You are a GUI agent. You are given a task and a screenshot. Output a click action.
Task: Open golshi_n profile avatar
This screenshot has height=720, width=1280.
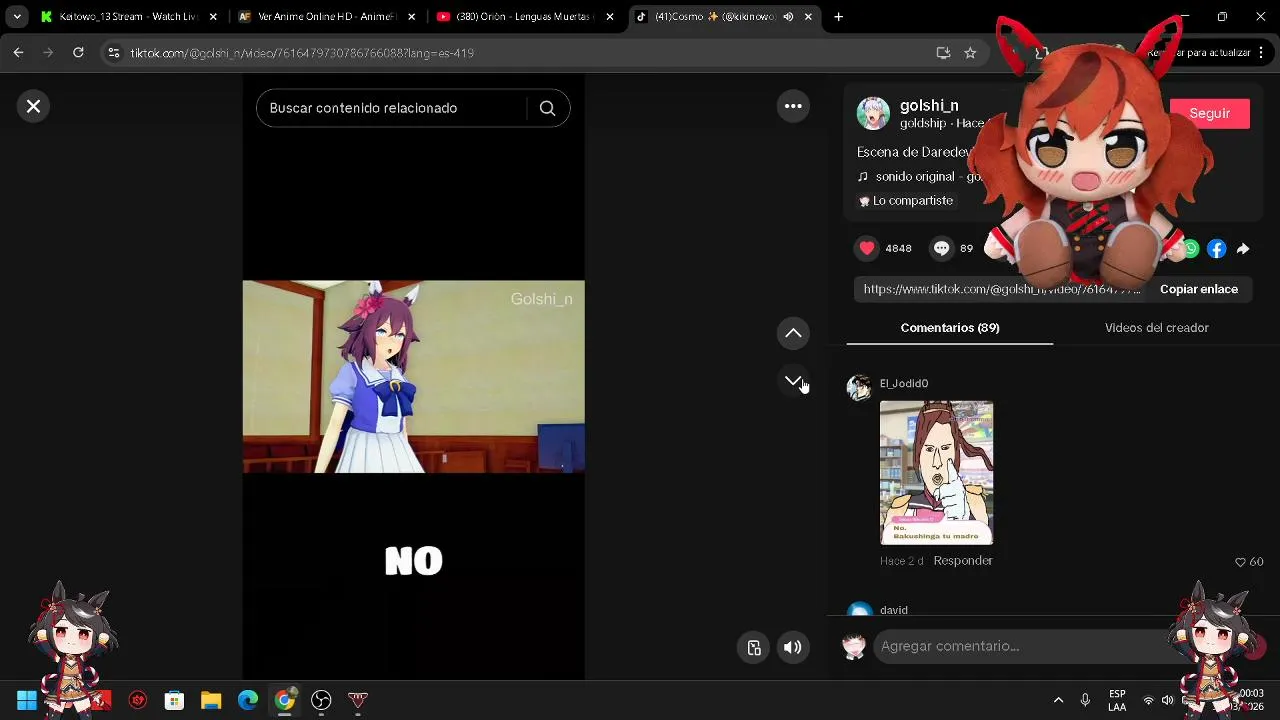click(x=873, y=113)
